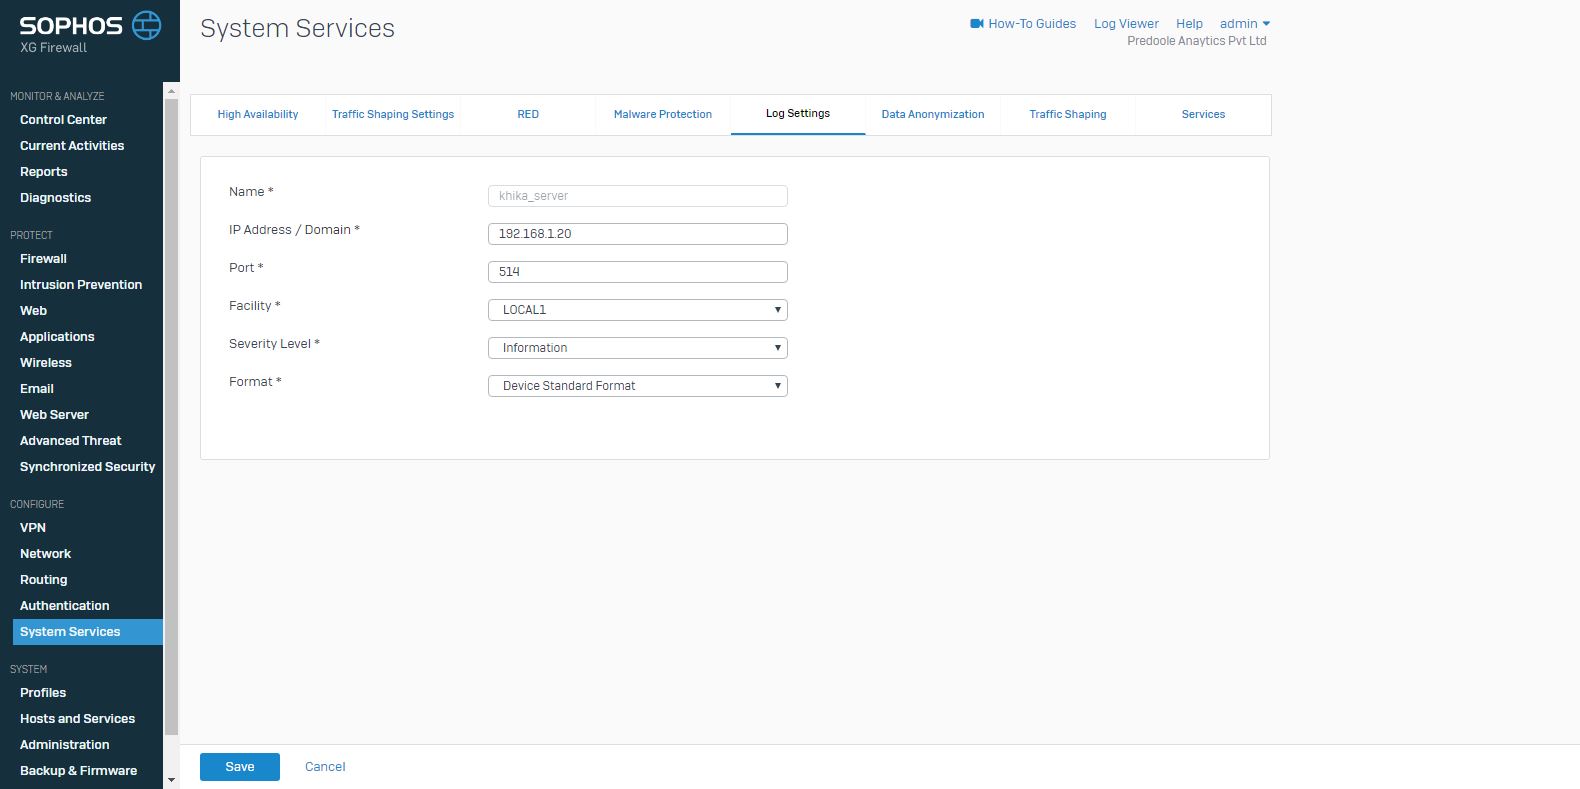Viewport: 1580px width, 789px height.
Task: Click the How-To Guides video camera icon
Action: point(977,23)
